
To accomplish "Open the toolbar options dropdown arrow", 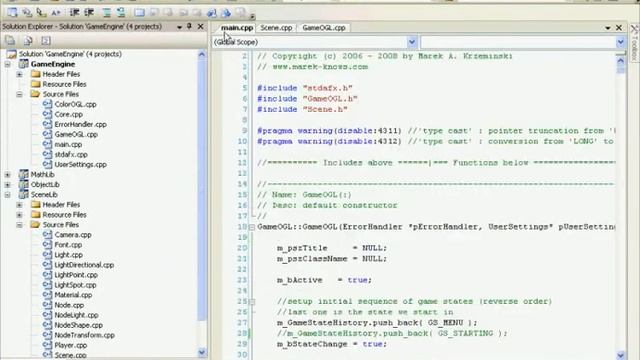I will click(x=252, y=16).
